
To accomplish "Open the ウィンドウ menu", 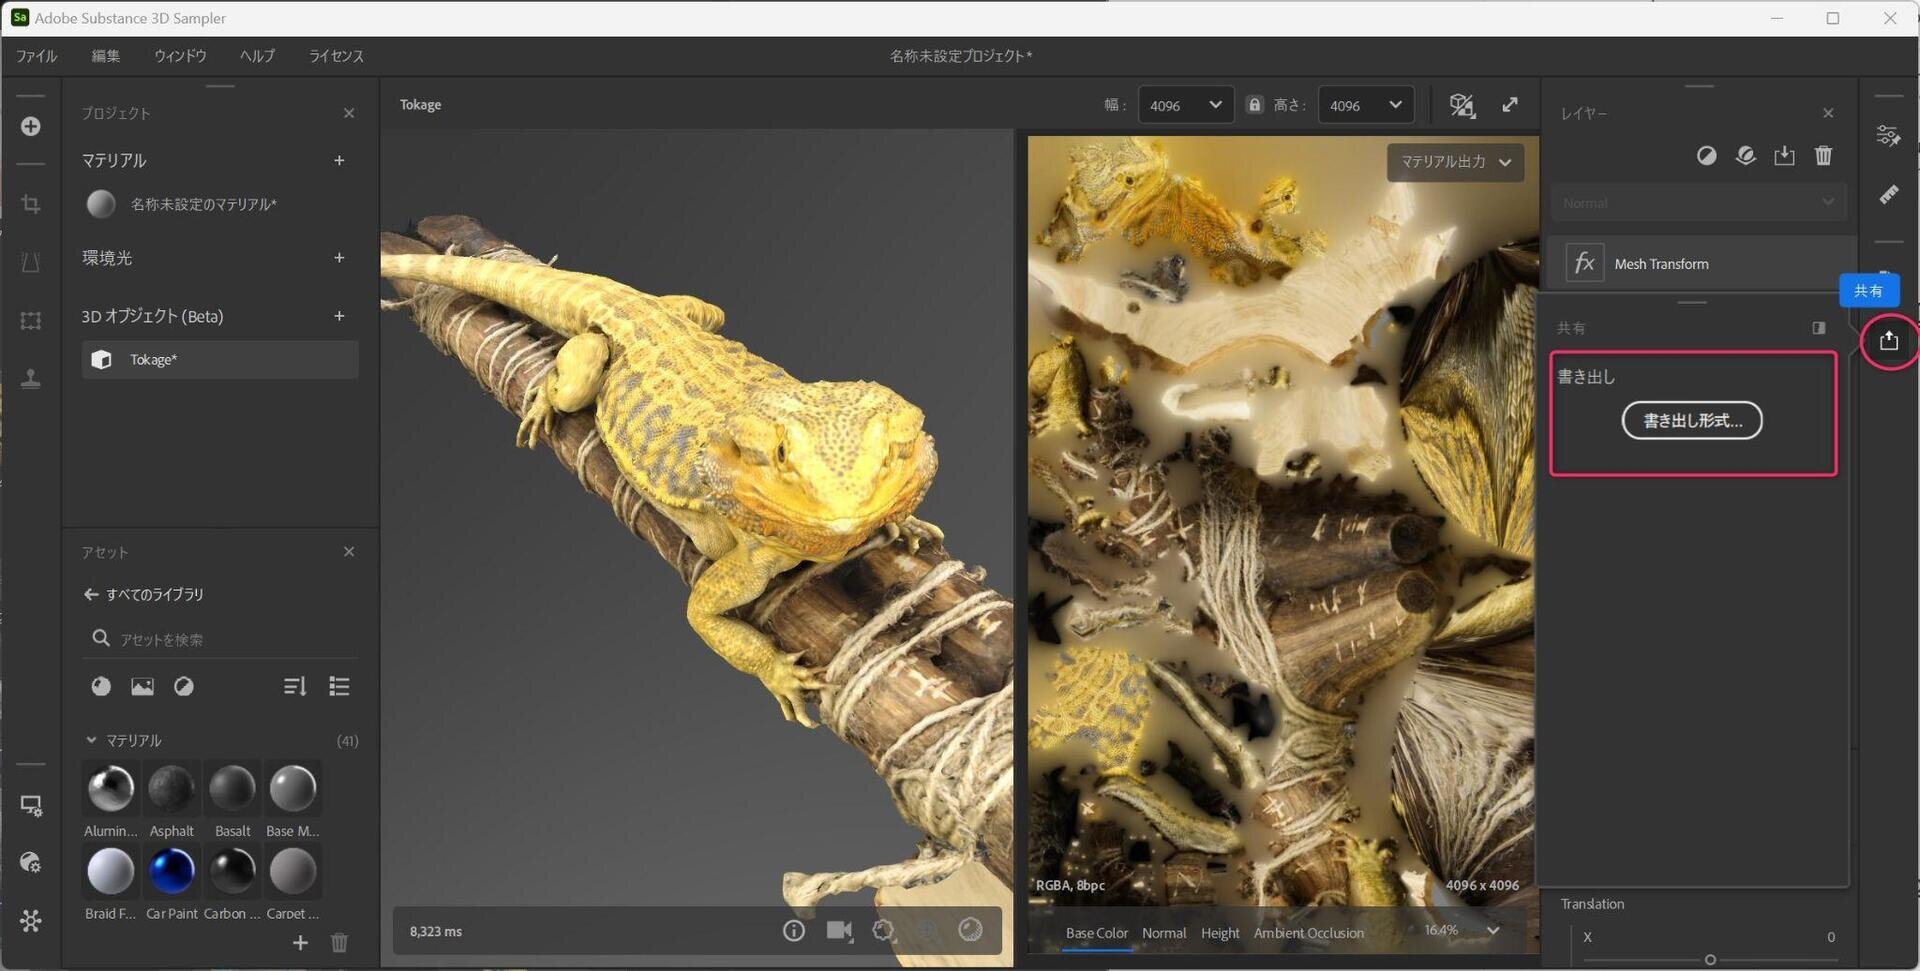I will 180,56.
